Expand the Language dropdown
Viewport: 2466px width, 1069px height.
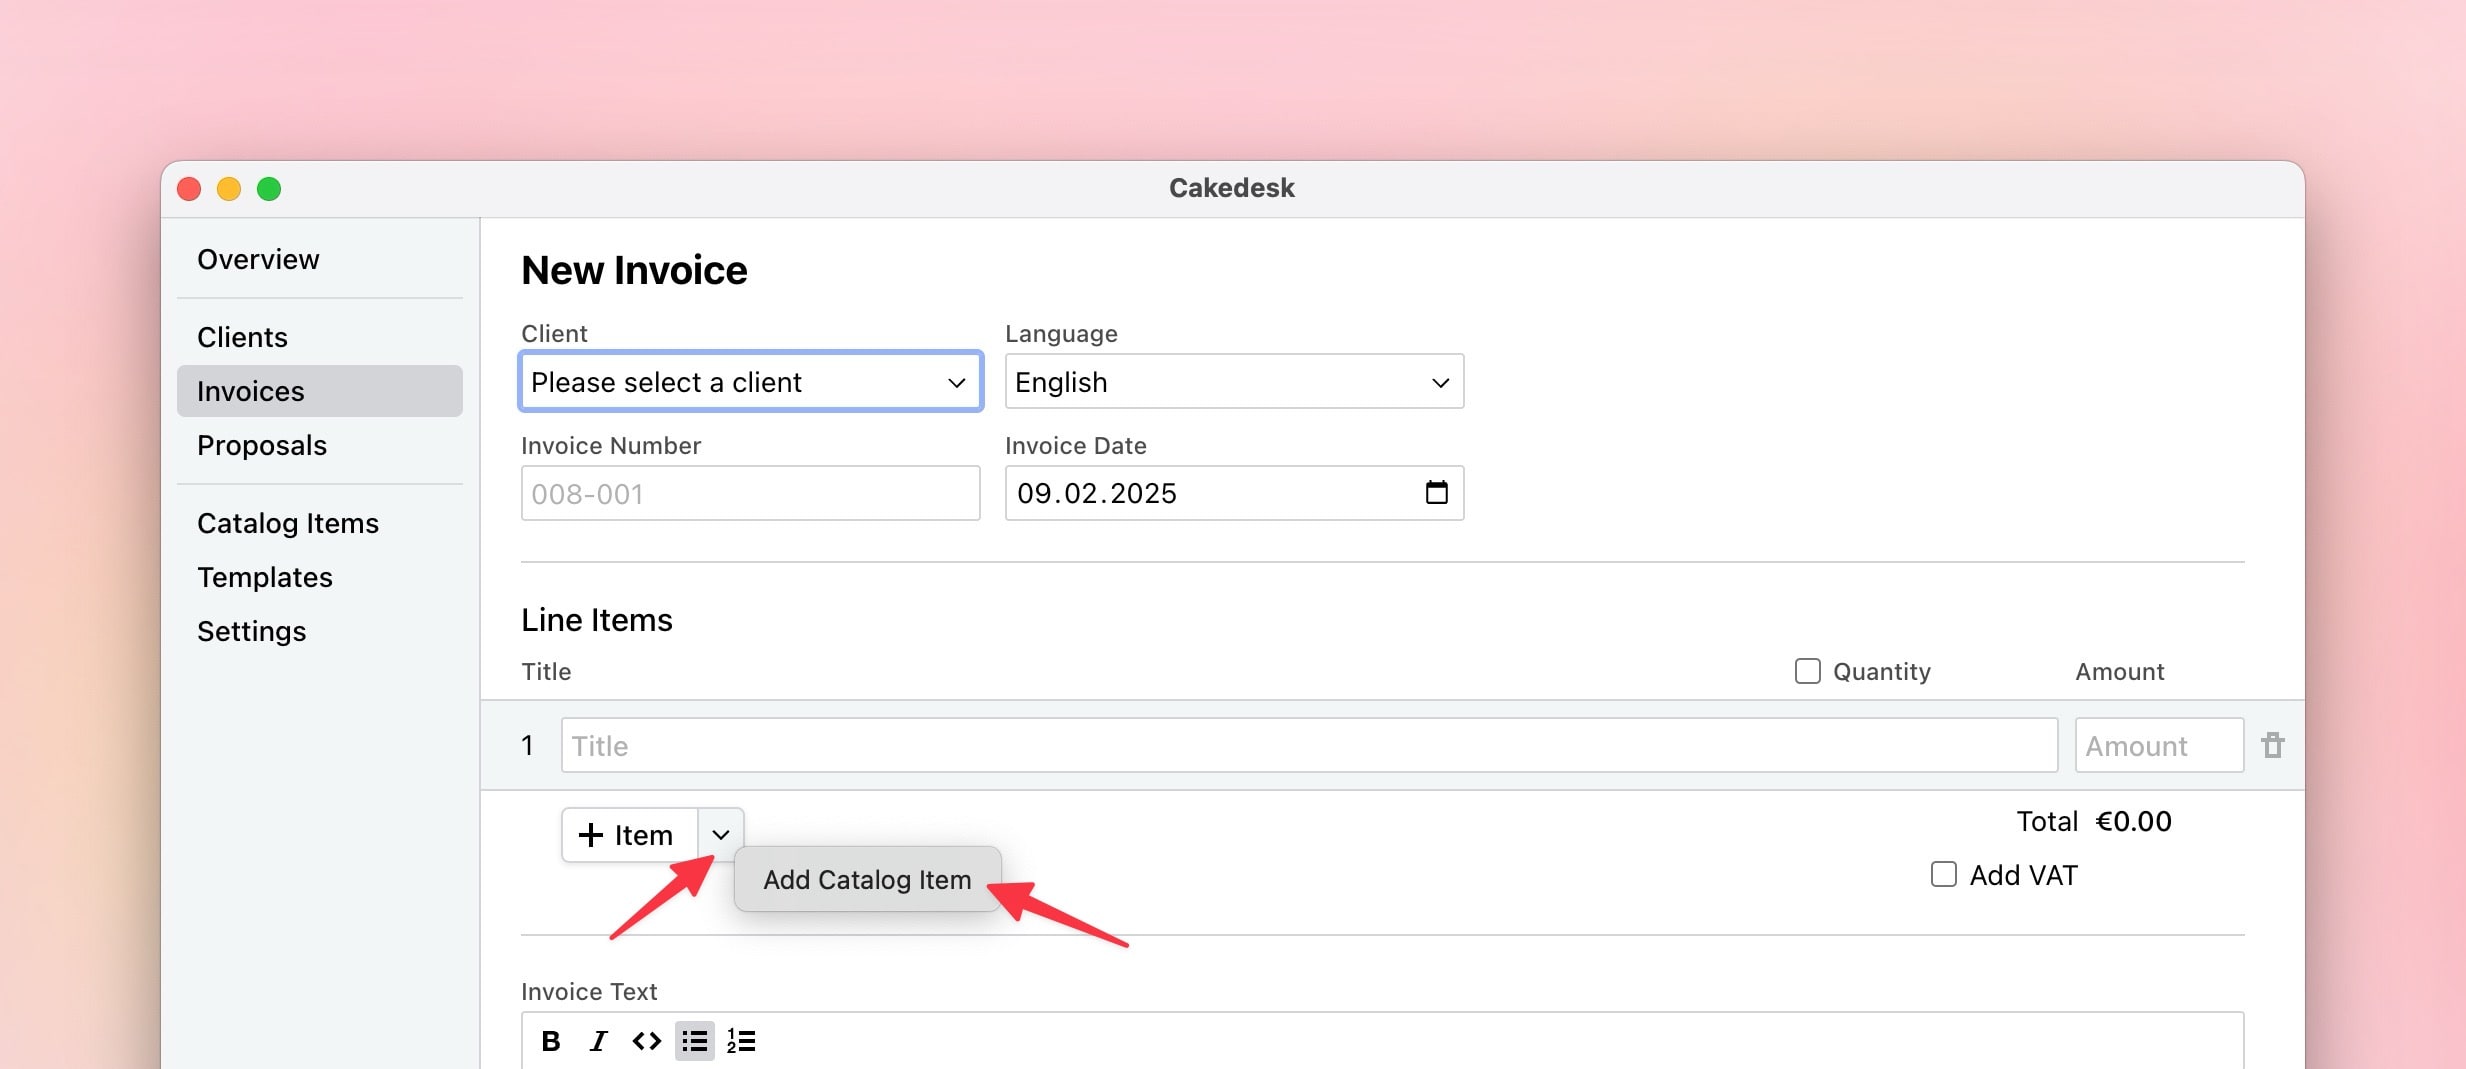(x=1234, y=382)
